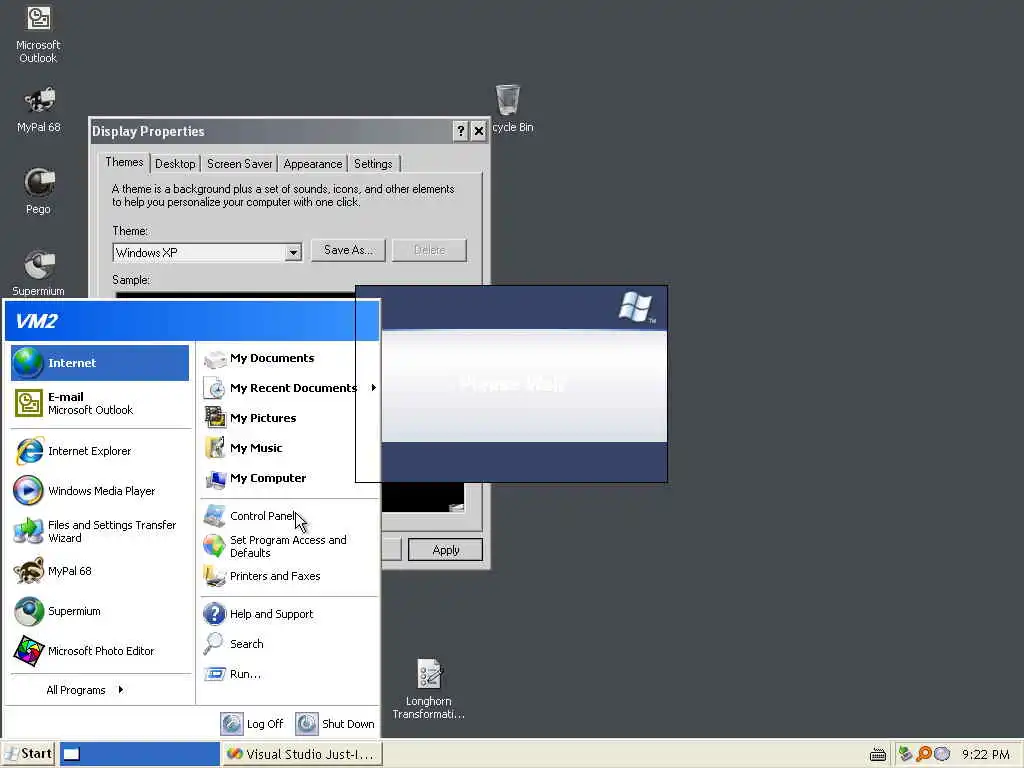Launch Internet from Start menu
The height and width of the screenshot is (768, 1024).
pos(100,363)
